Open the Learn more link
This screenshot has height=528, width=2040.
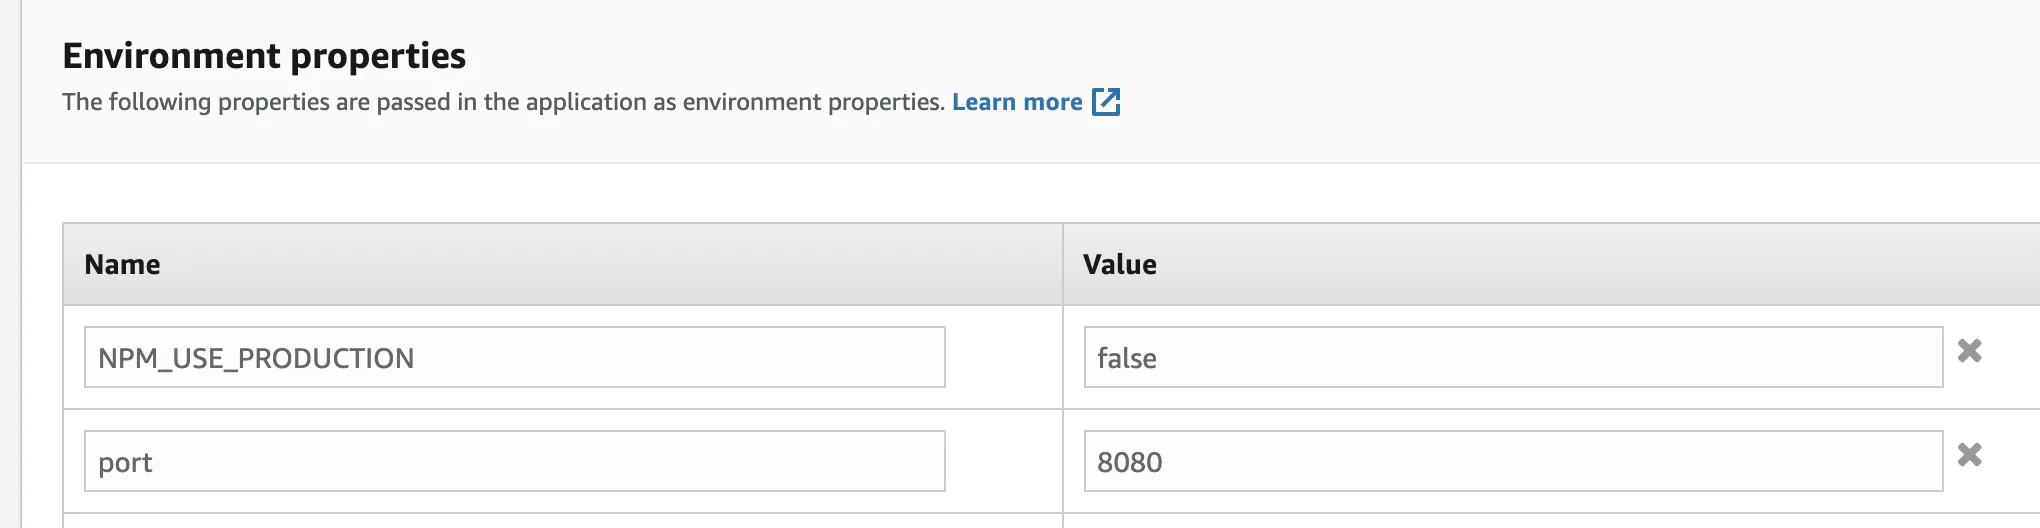(1016, 102)
